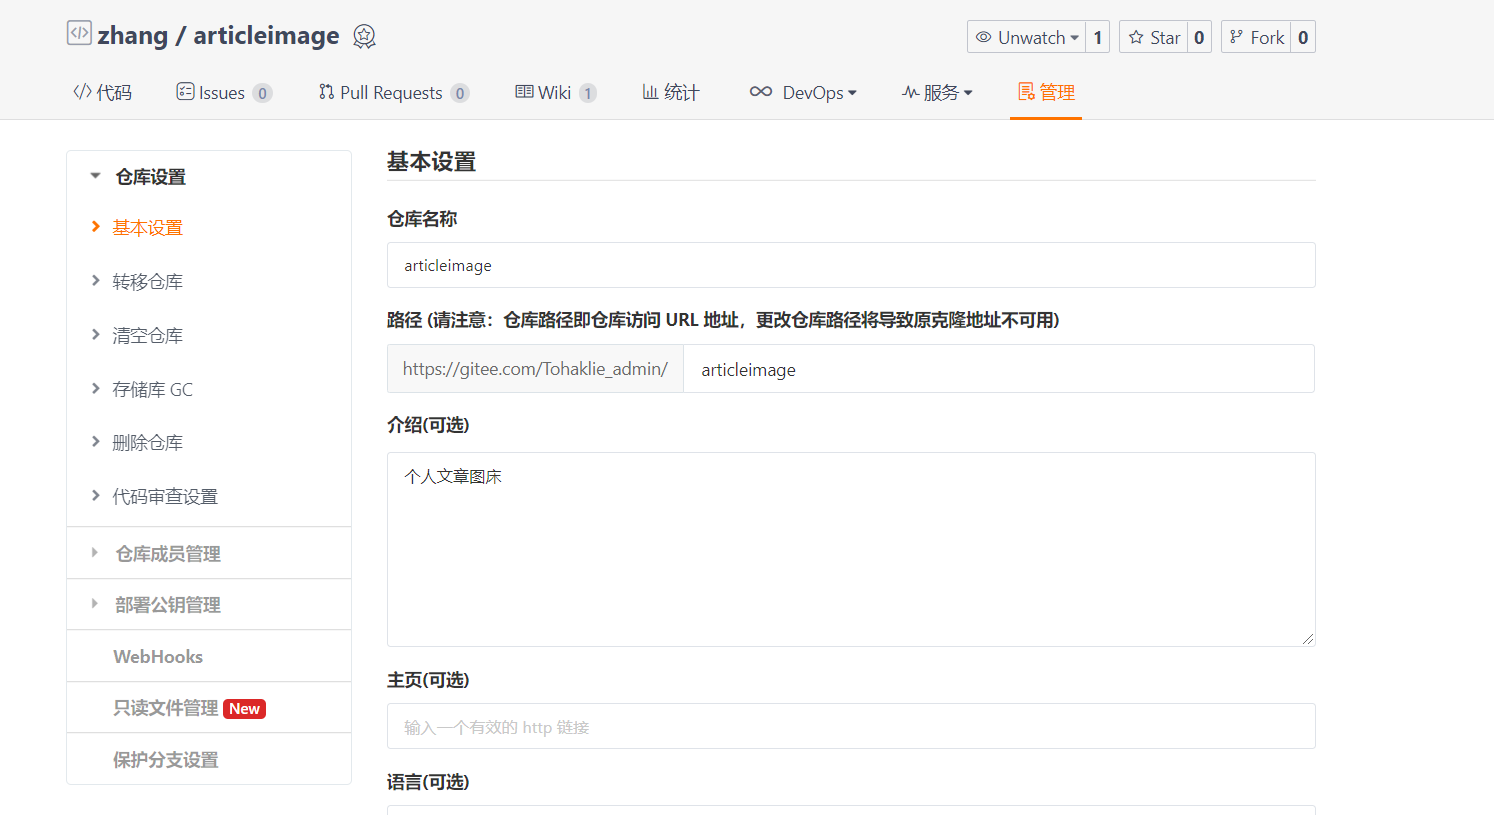Select 基本设置 in the sidebar

coord(148,228)
